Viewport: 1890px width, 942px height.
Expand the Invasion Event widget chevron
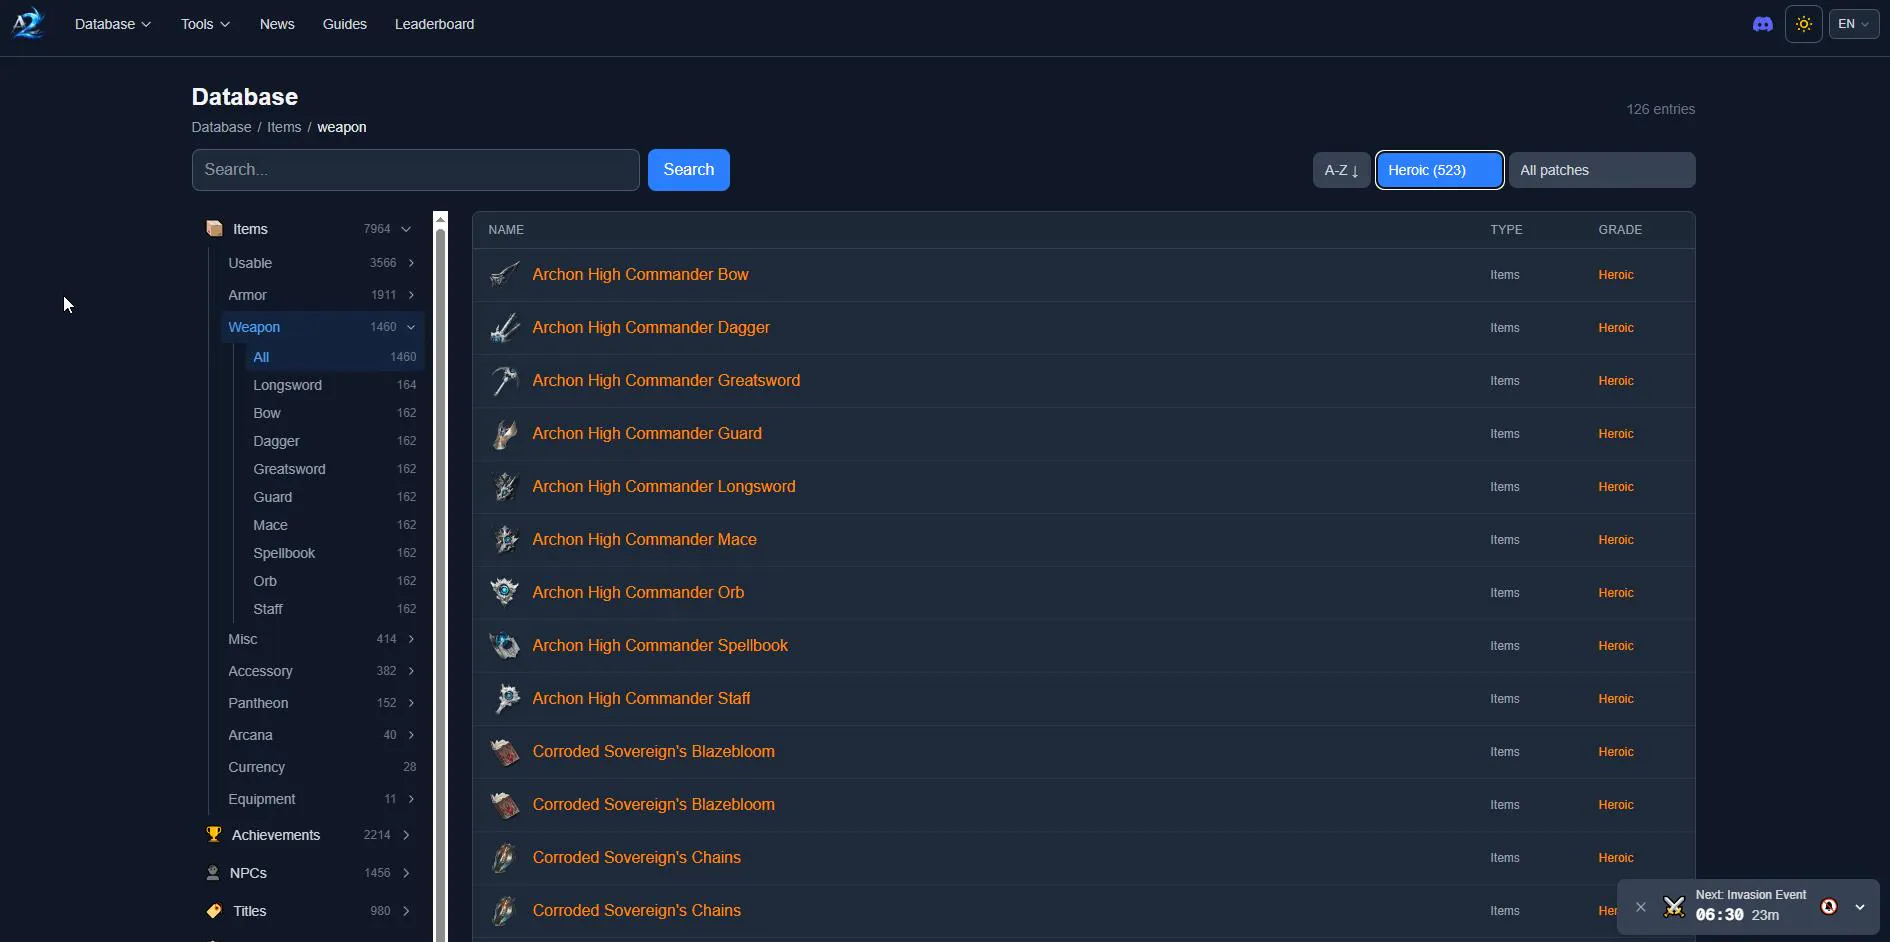(x=1860, y=907)
